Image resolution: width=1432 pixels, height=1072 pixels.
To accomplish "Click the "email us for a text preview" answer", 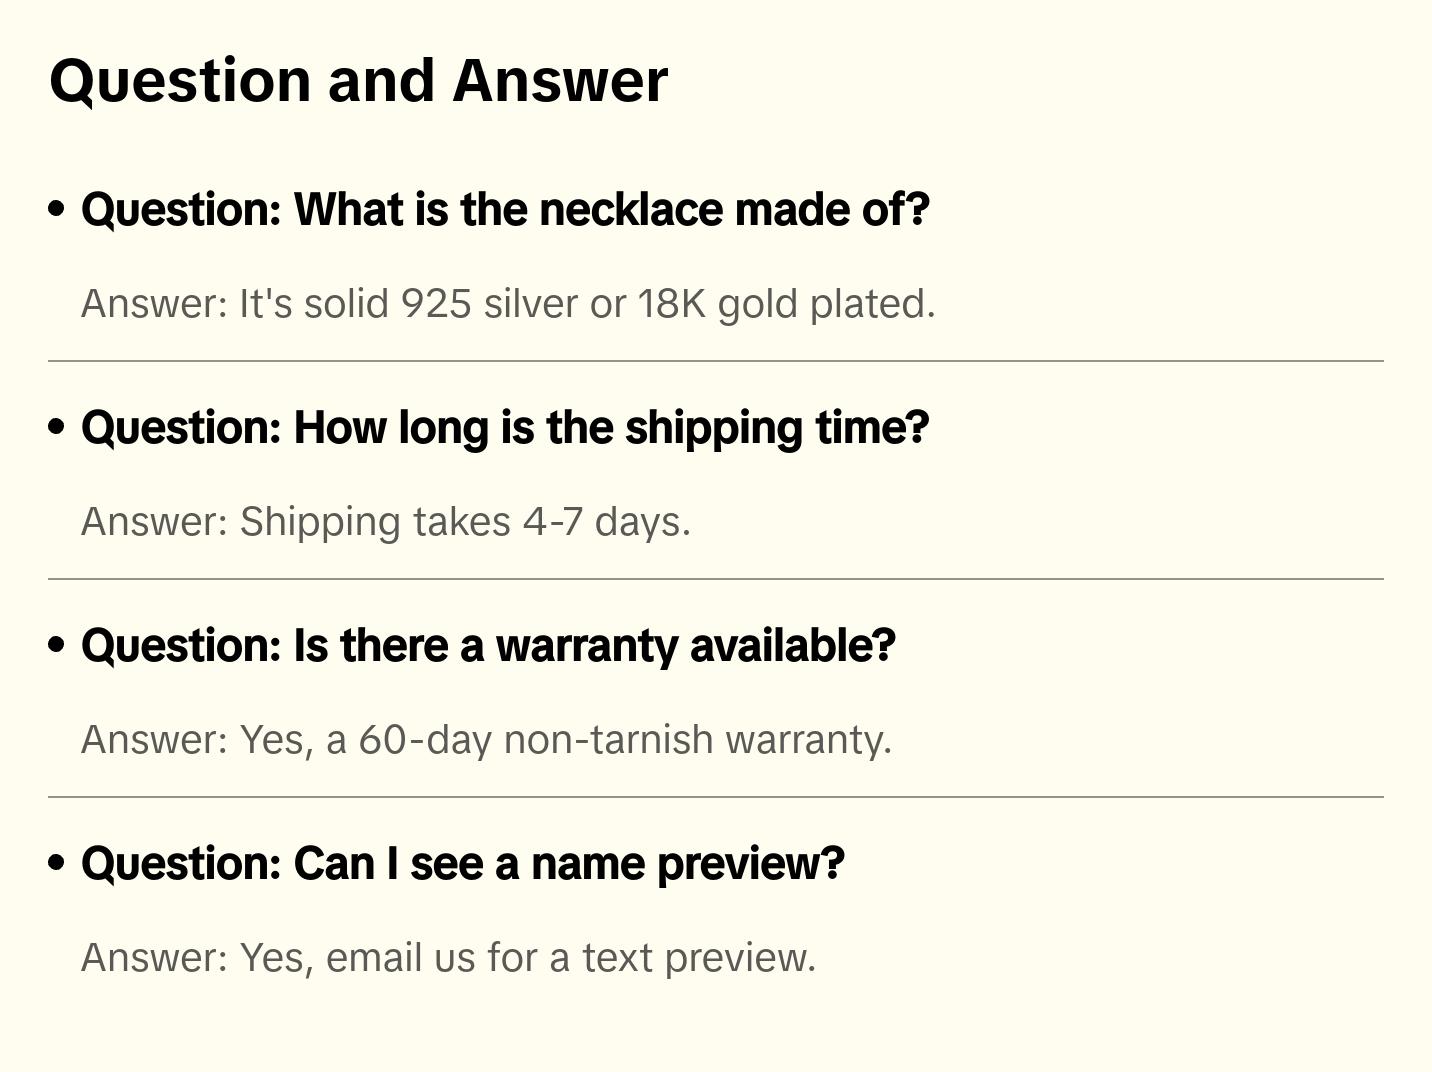I will (x=448, y=958).
